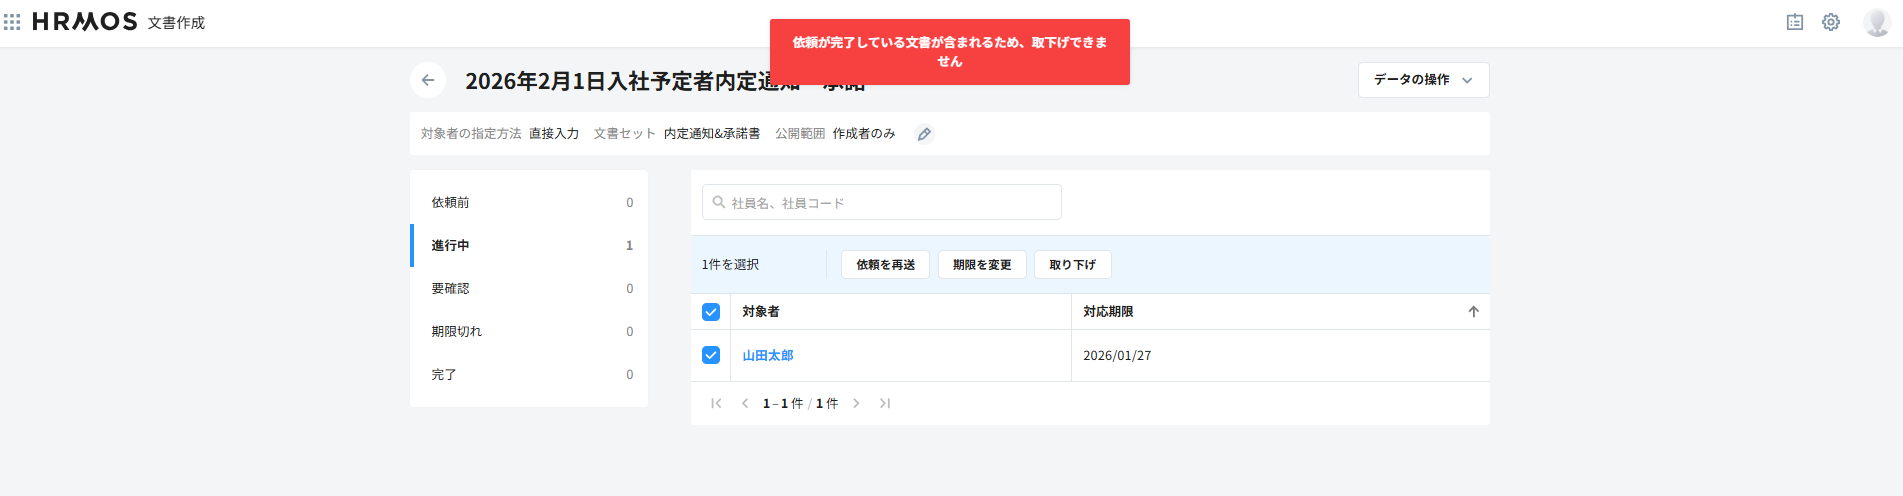The height and width of the screenshot is (496, 1903).
Task: Click the 期限を変更 button
Action: pyautogui.click(x=981, y=265)
